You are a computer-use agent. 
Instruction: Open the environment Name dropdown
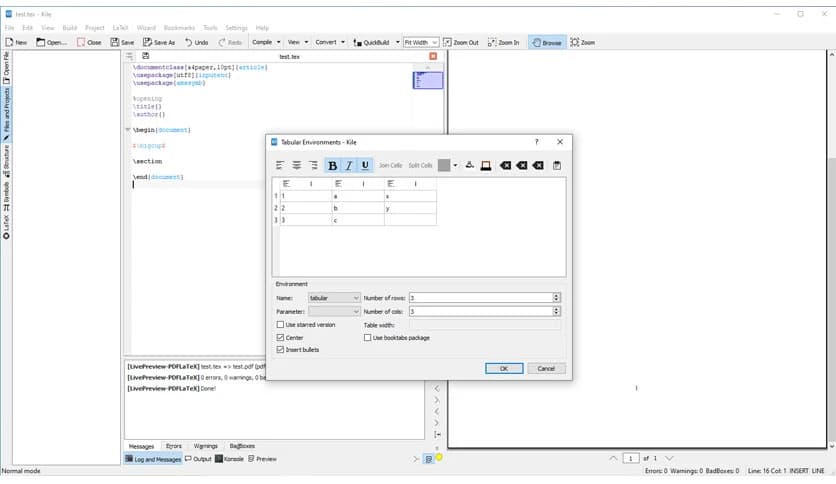tap(334, 298)
